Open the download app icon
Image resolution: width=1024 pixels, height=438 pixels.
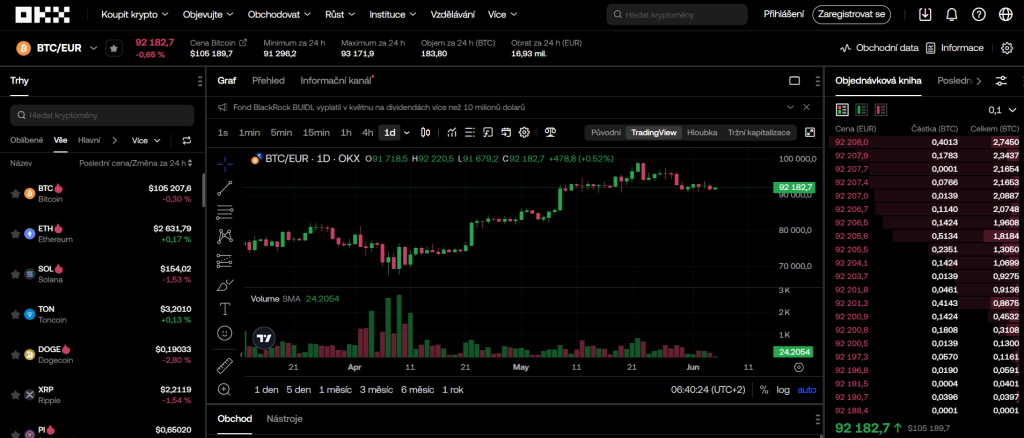(x=925, y=14)
